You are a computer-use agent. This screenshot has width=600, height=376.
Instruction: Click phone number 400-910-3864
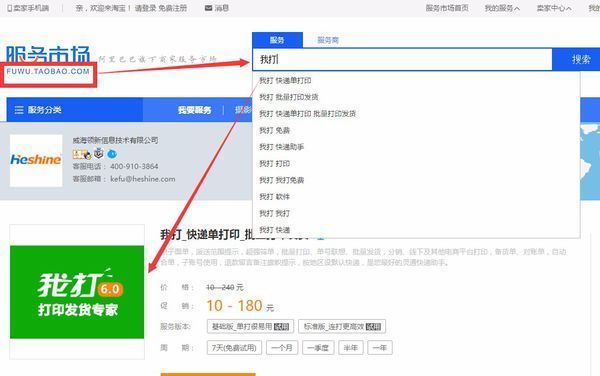click(x=134, y=166)
